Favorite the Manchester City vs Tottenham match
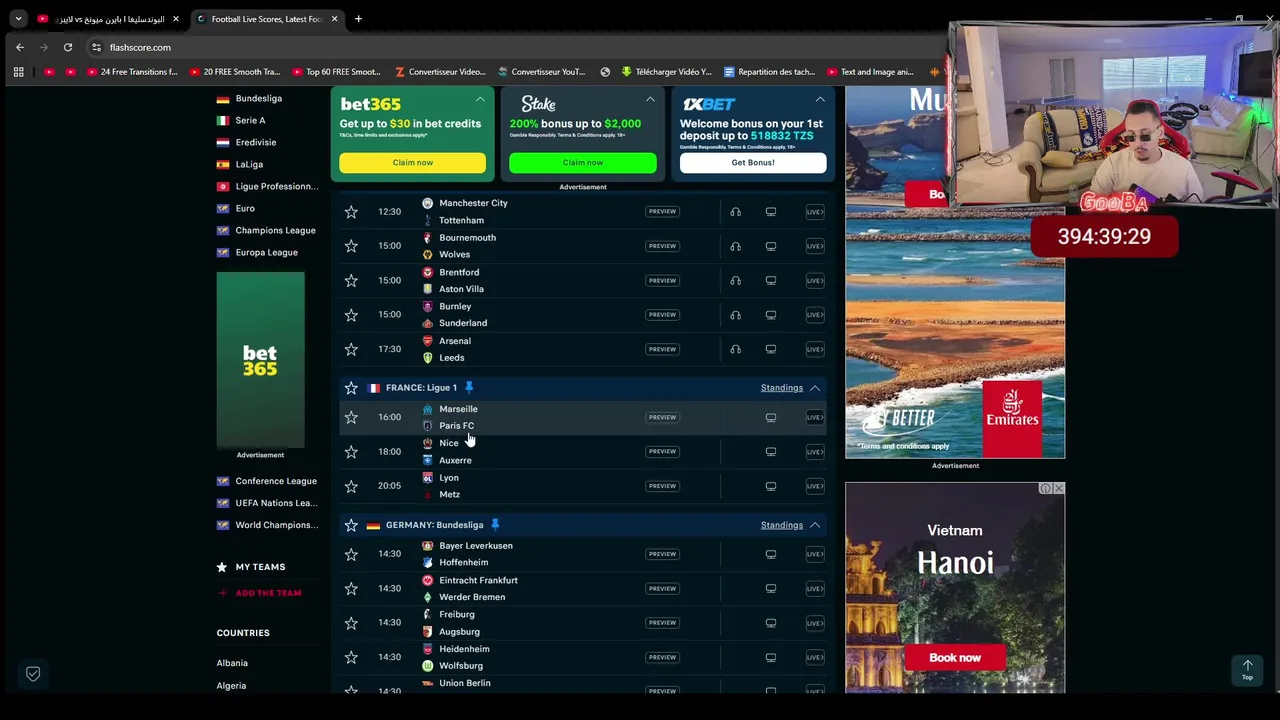 click(x=351, y=212)
